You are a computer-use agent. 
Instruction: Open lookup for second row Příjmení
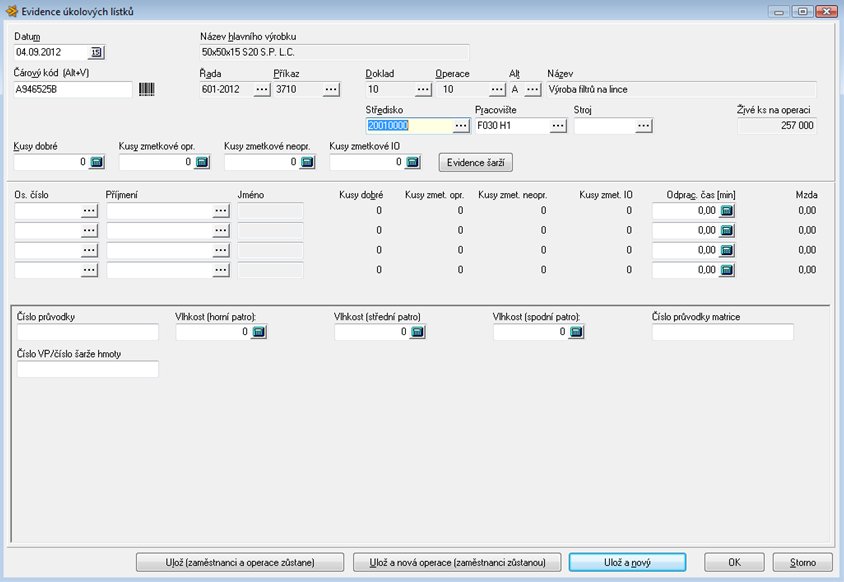[221, 231]
